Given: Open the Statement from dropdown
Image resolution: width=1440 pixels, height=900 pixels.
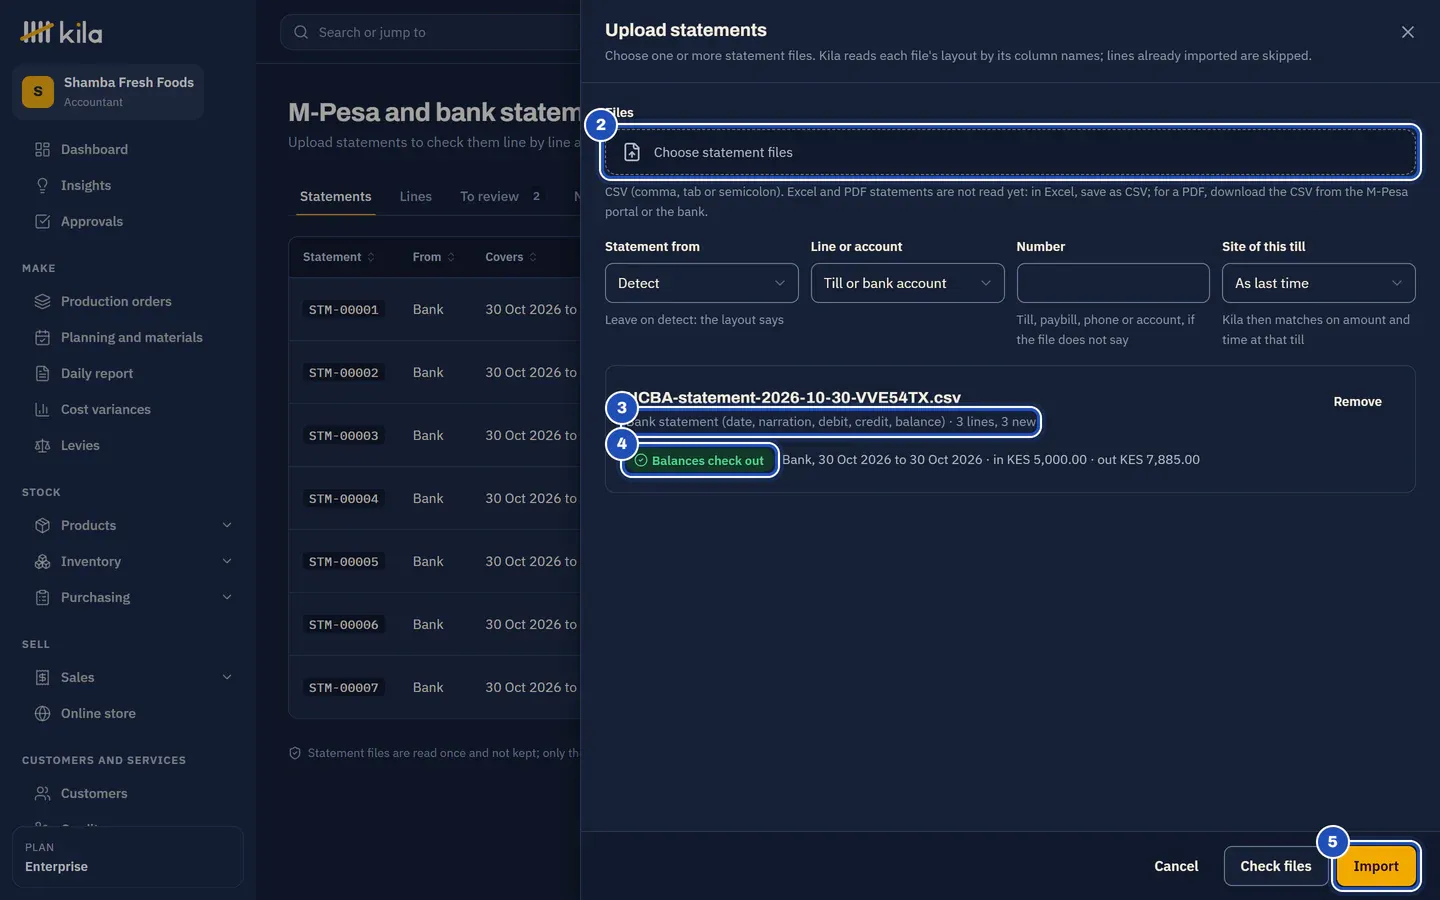Looking at the screenshot, I should tap(702, 283).
